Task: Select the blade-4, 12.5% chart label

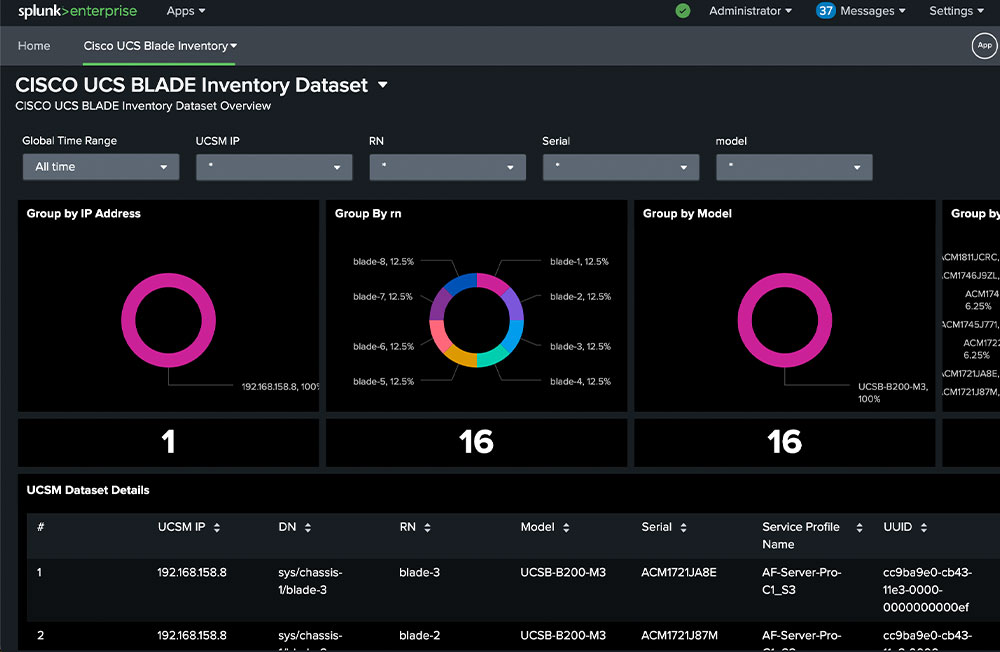Action: tap(580, 382)
